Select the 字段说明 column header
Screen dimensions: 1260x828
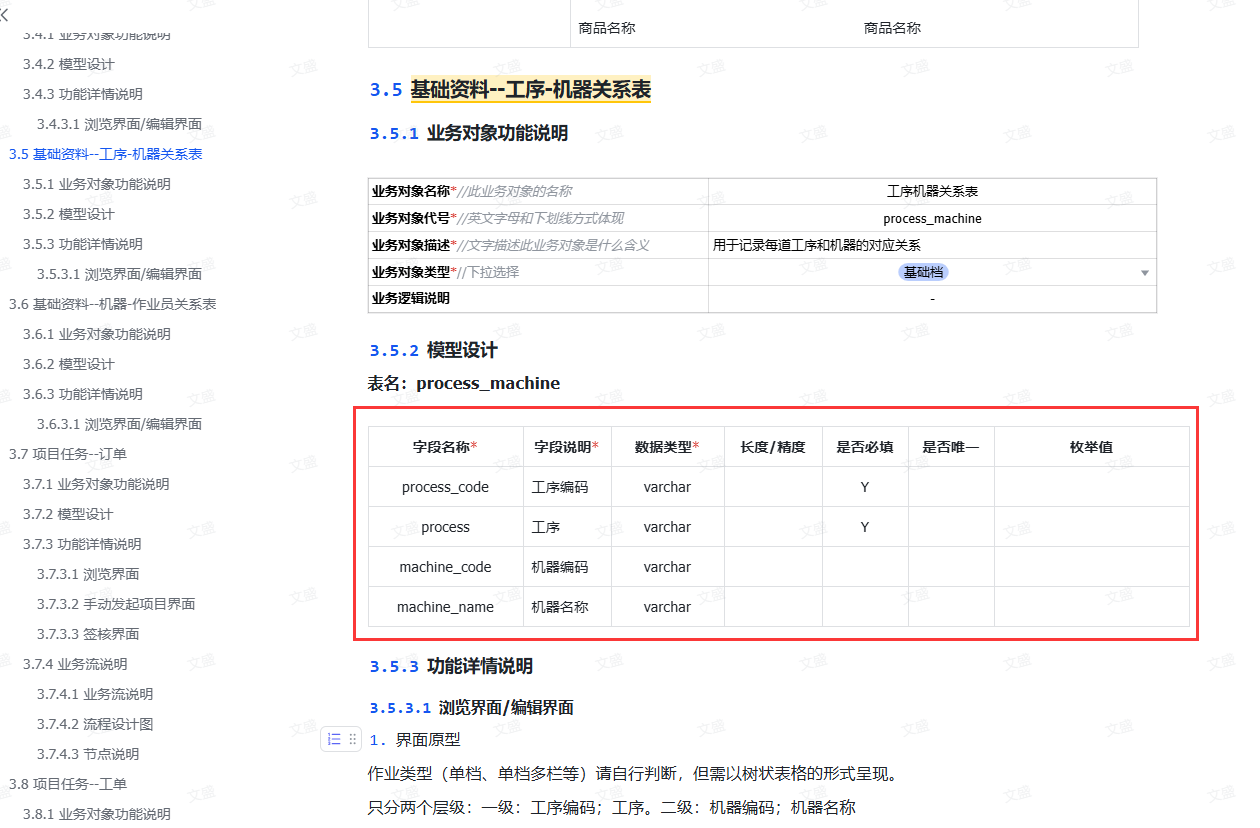[567, 447]
